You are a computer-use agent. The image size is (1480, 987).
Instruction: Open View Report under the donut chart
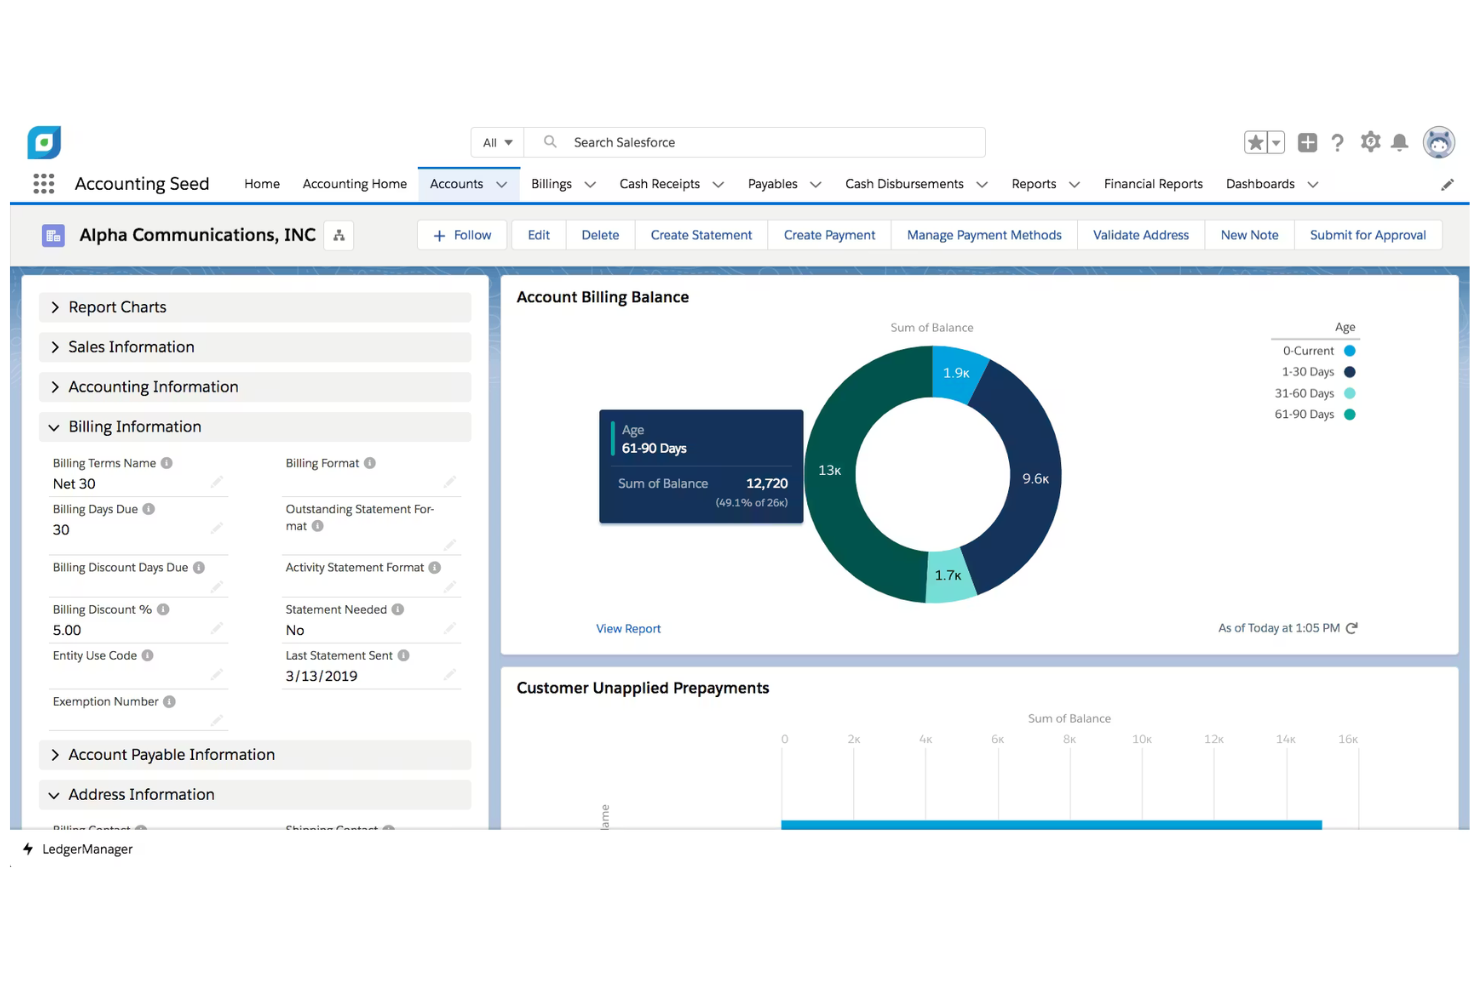[x=628, y=628]
